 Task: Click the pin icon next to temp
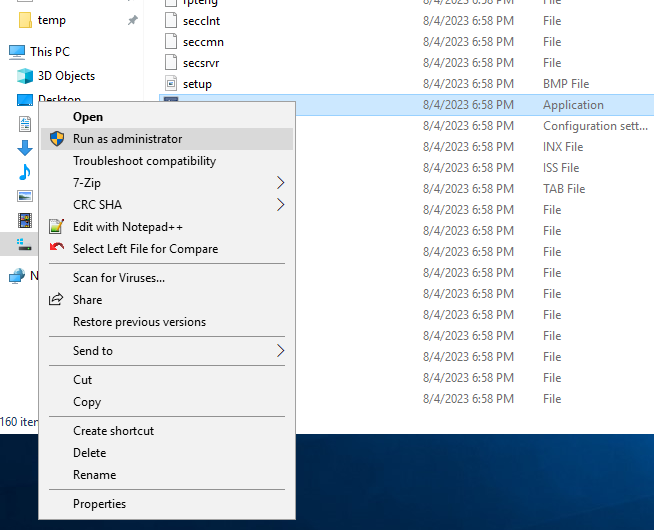[x=133, y=20]
